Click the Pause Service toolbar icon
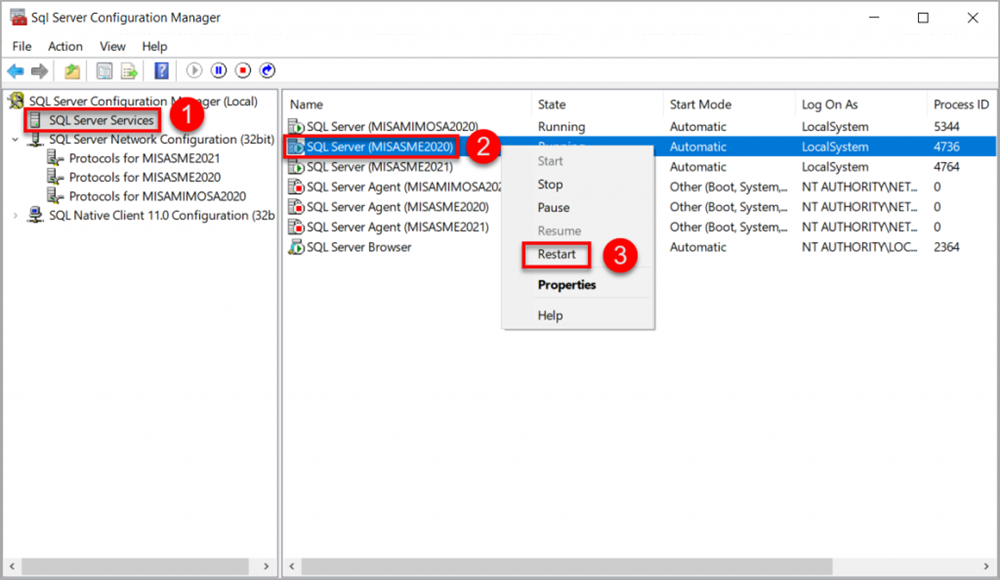 click(218, 71)
